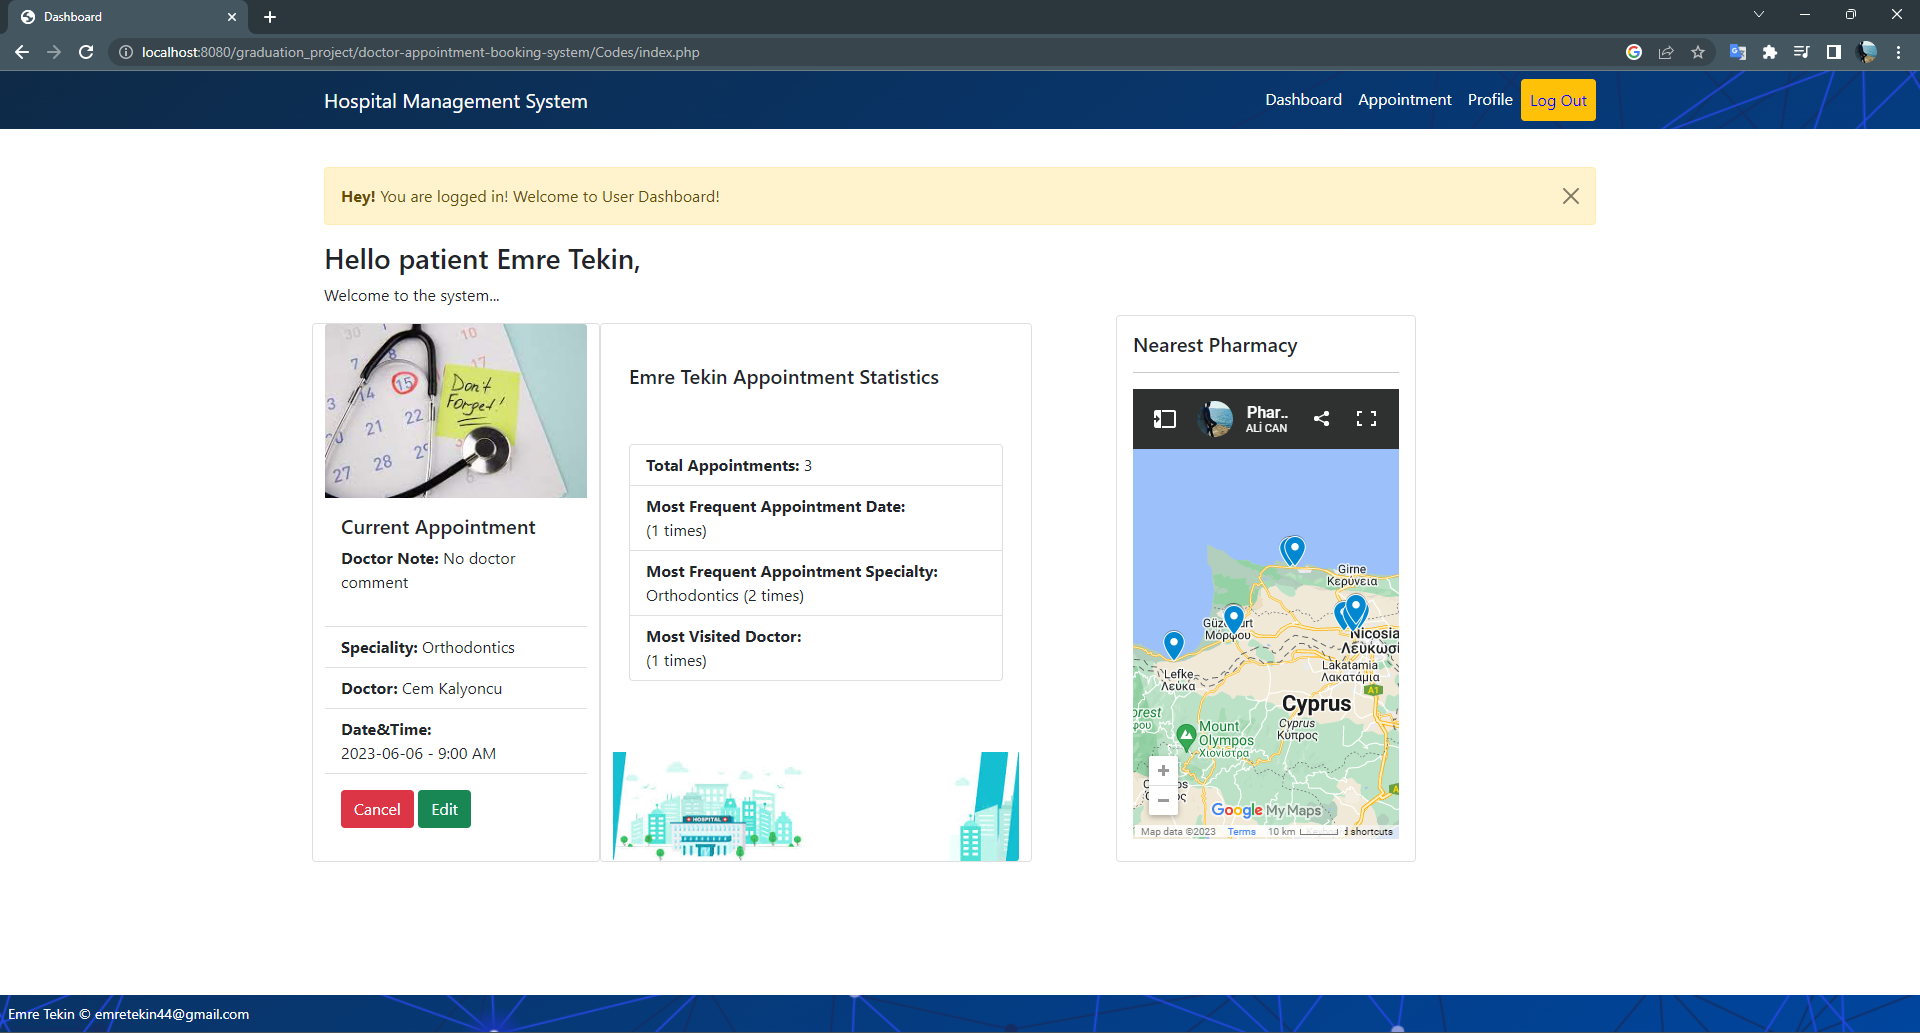Click the Chrome profile avatar
The image size is (1920, 1033).
click(x=1868, y=52)
